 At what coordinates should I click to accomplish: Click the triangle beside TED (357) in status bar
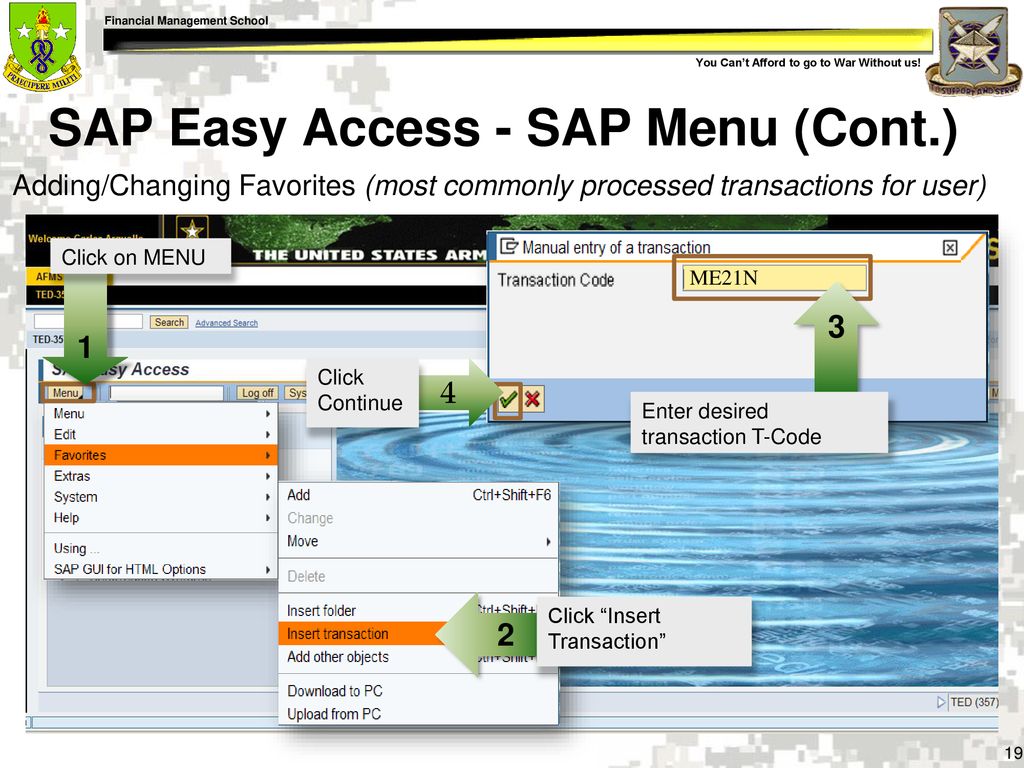click(x=941, y=702)
